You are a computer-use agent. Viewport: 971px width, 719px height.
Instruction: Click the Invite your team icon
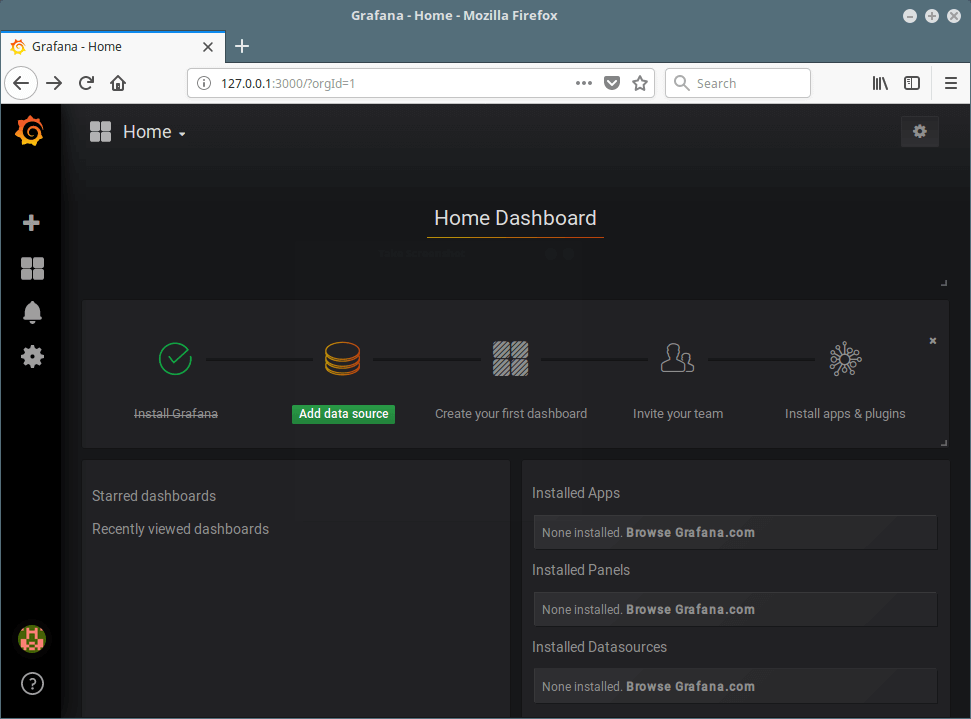pos(677,358)
